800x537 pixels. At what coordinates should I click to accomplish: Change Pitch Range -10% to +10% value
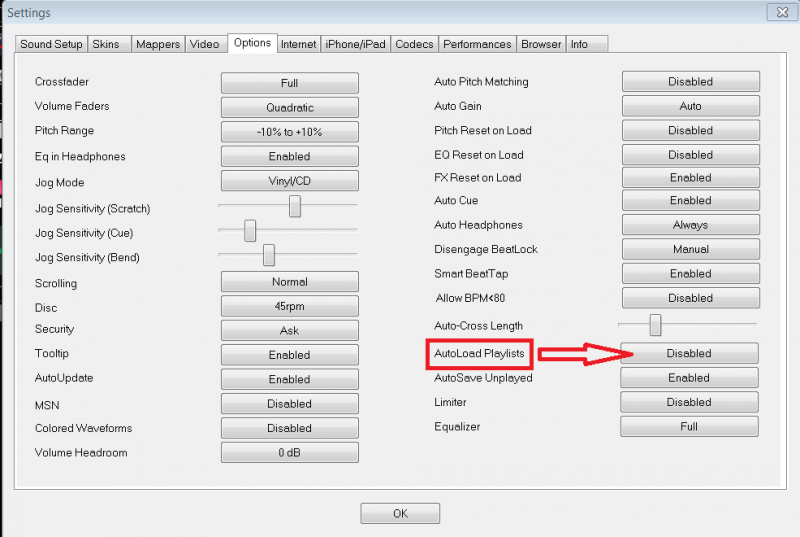click(x=289, y=132)
